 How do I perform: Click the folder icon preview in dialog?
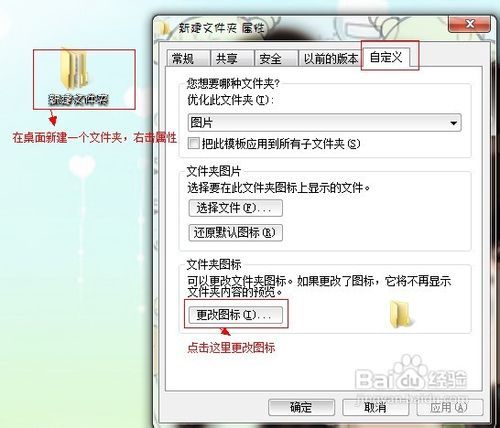(401, 314)
